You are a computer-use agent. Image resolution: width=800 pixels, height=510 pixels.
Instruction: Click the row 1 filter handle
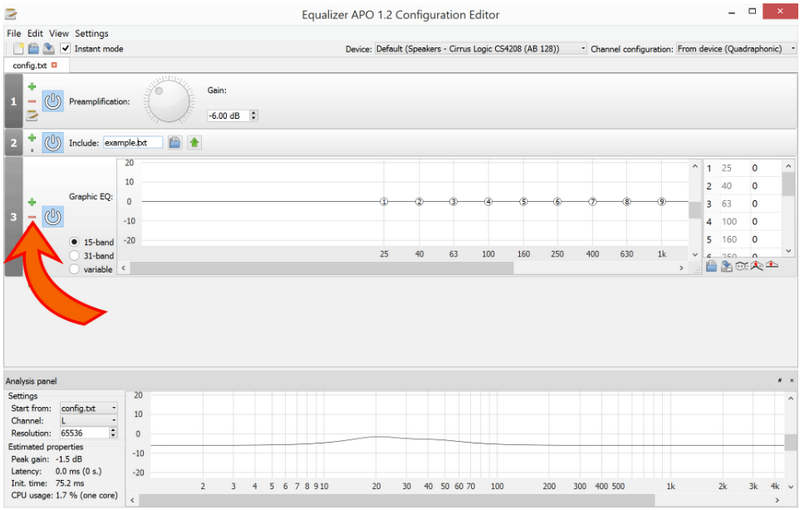14,101
